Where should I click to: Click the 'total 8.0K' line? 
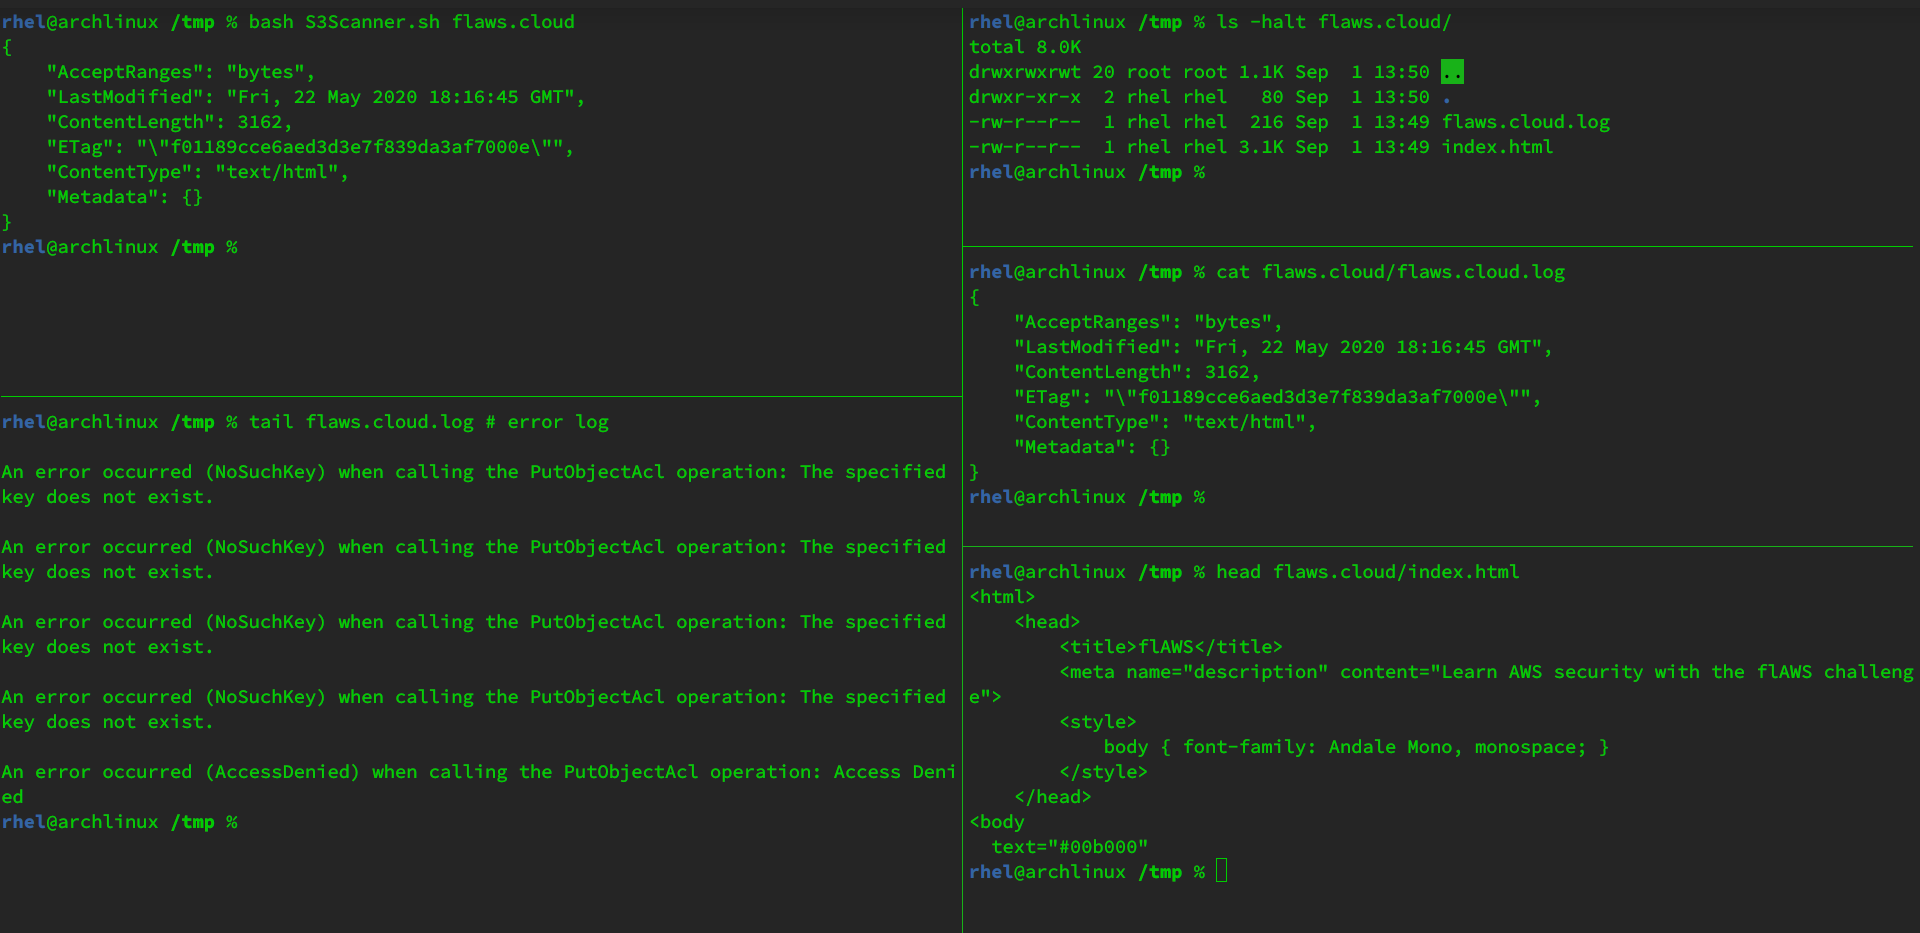tap(1025, 47)
